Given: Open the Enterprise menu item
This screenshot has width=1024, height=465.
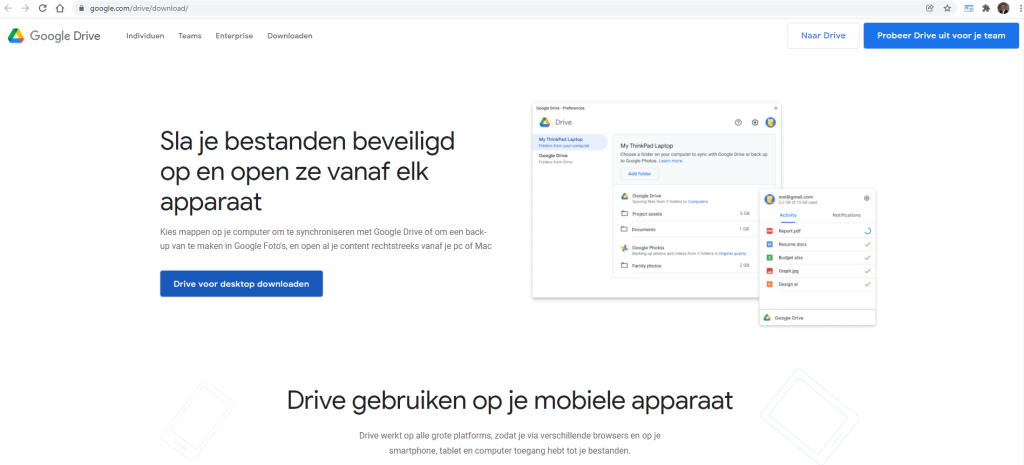Looking at the screenshot, I should click(x=234, y=36).
